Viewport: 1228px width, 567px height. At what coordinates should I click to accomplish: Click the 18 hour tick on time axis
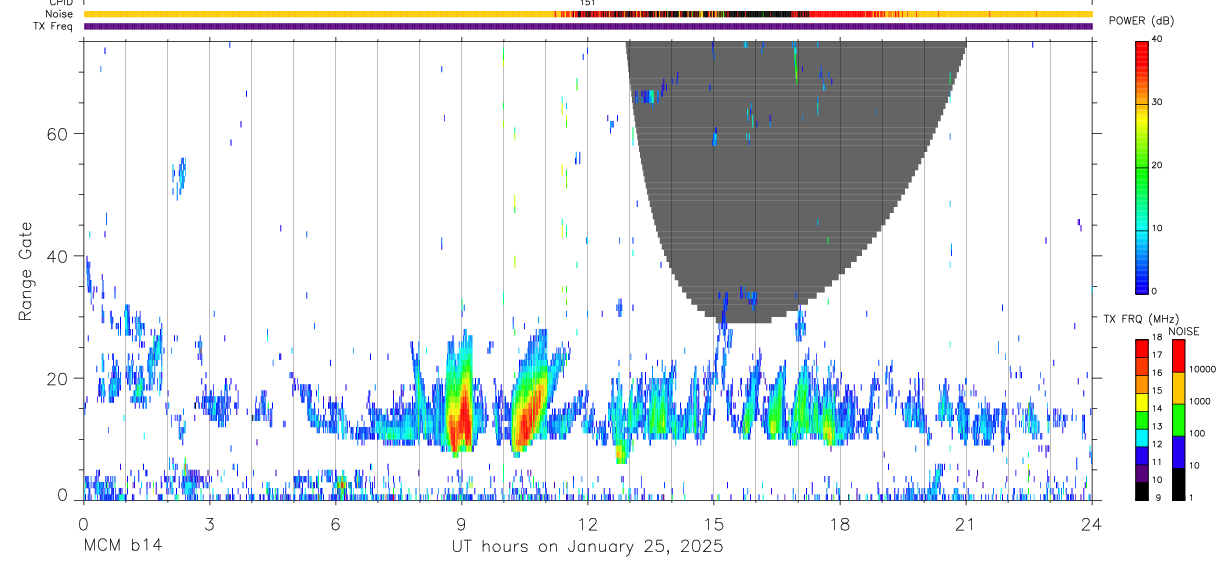coord(839,524)
